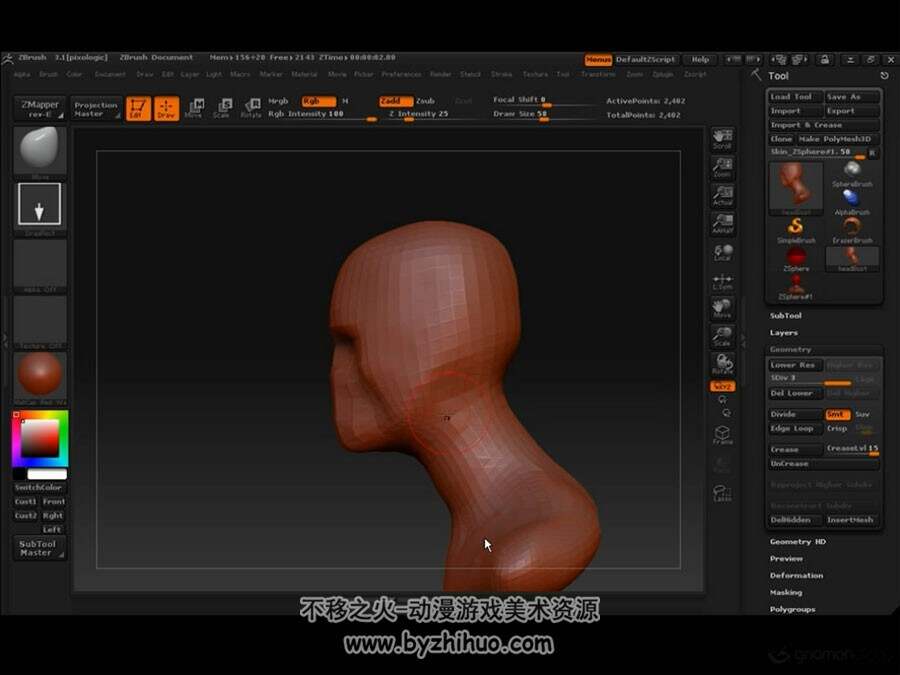Select the SimpleBrush tool
The image size is (900, 675).
796,231
